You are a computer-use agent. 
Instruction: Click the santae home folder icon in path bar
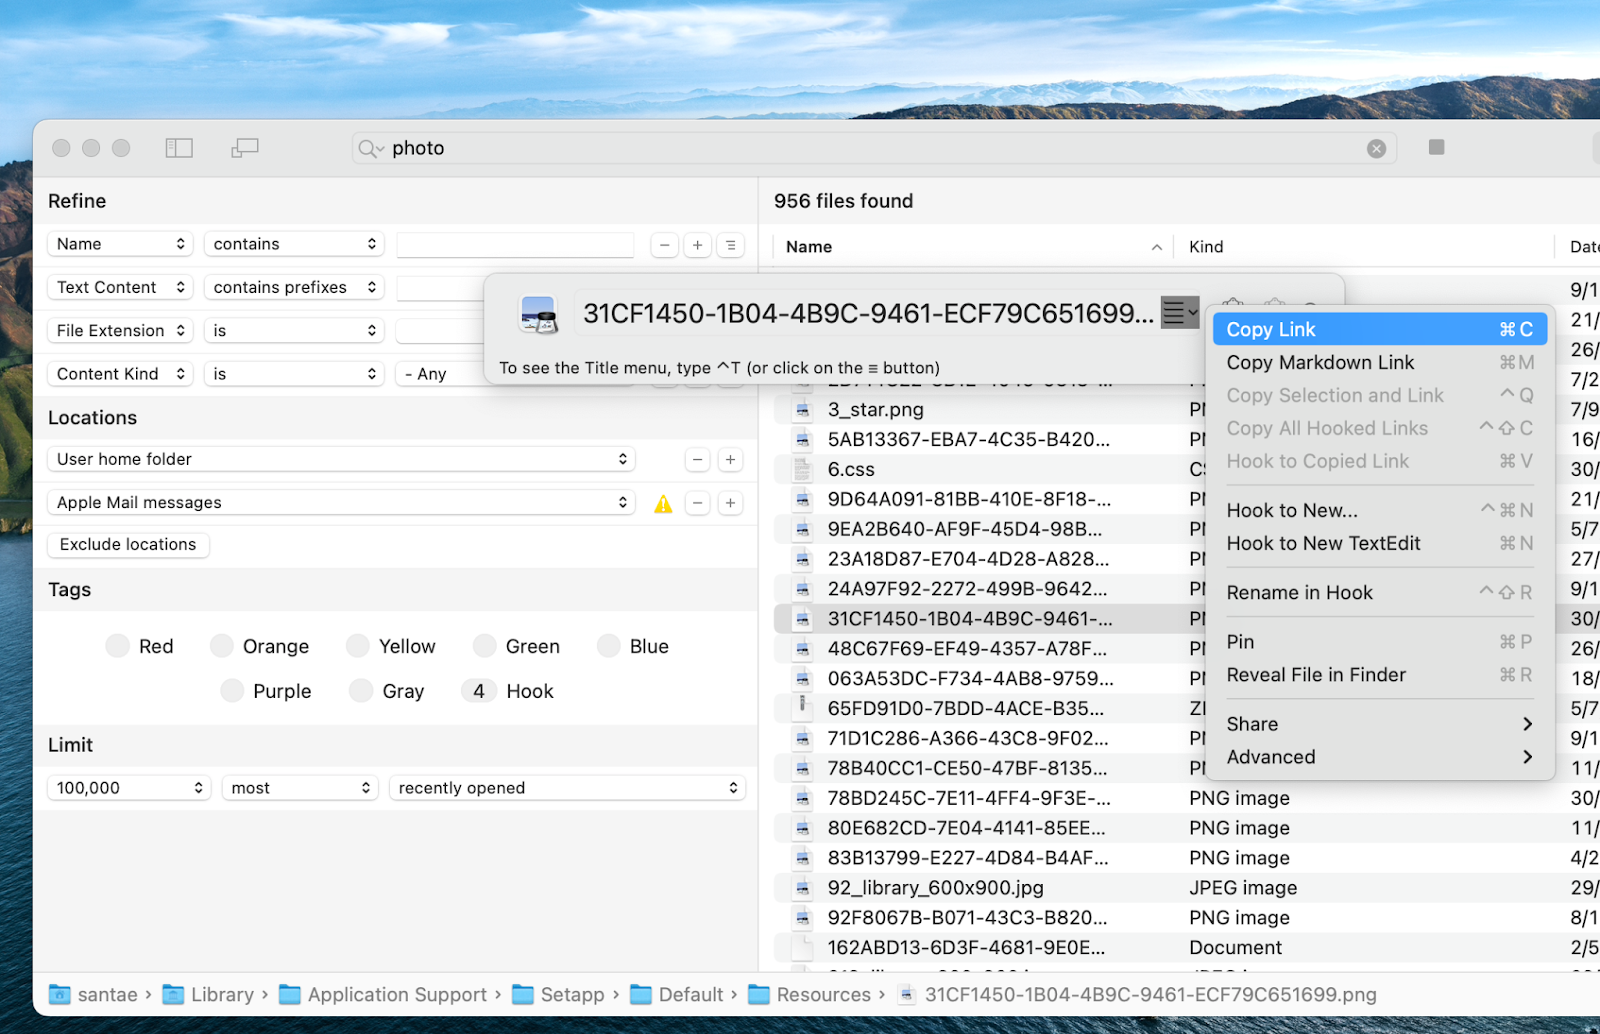tap(60, 995)
